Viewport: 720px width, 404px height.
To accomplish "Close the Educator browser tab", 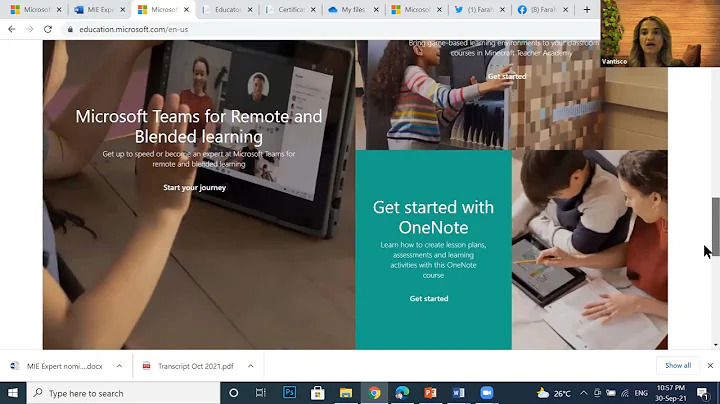I will coord(250,10).
